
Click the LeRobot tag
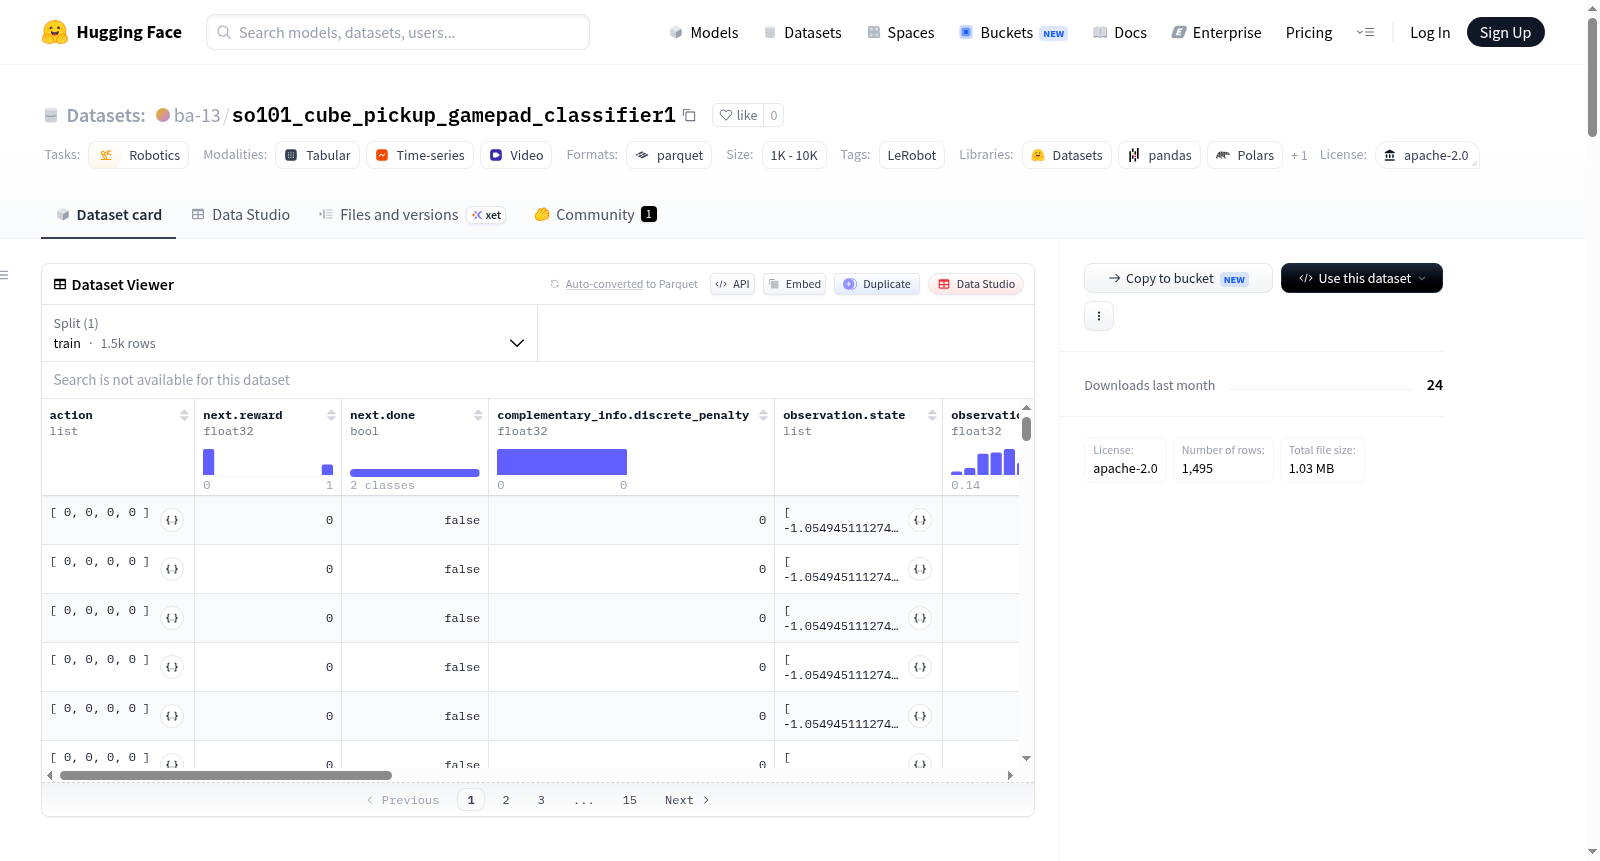point(912,155)
